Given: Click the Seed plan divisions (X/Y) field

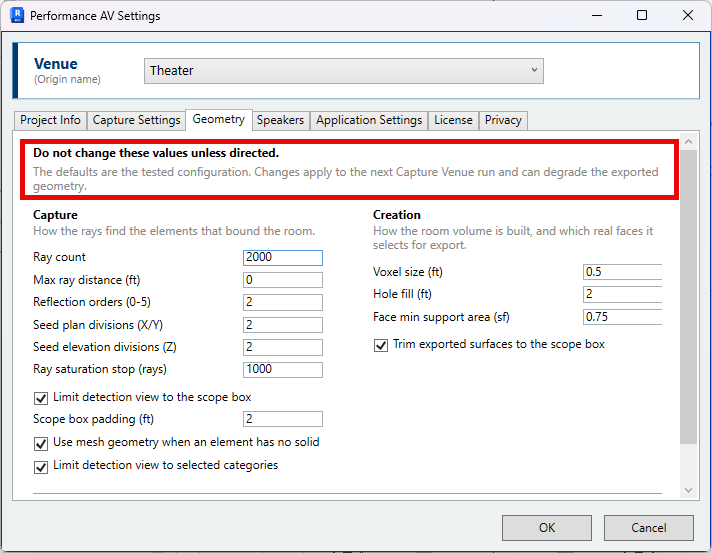Looking at the screenshot, I should tap(282, 325).
